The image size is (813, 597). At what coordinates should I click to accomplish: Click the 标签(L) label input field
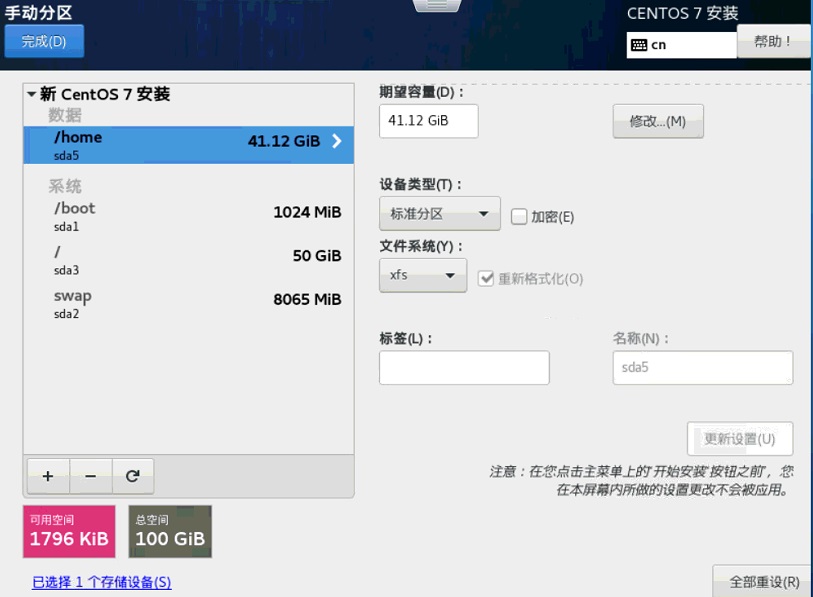(x=464, y=368)
